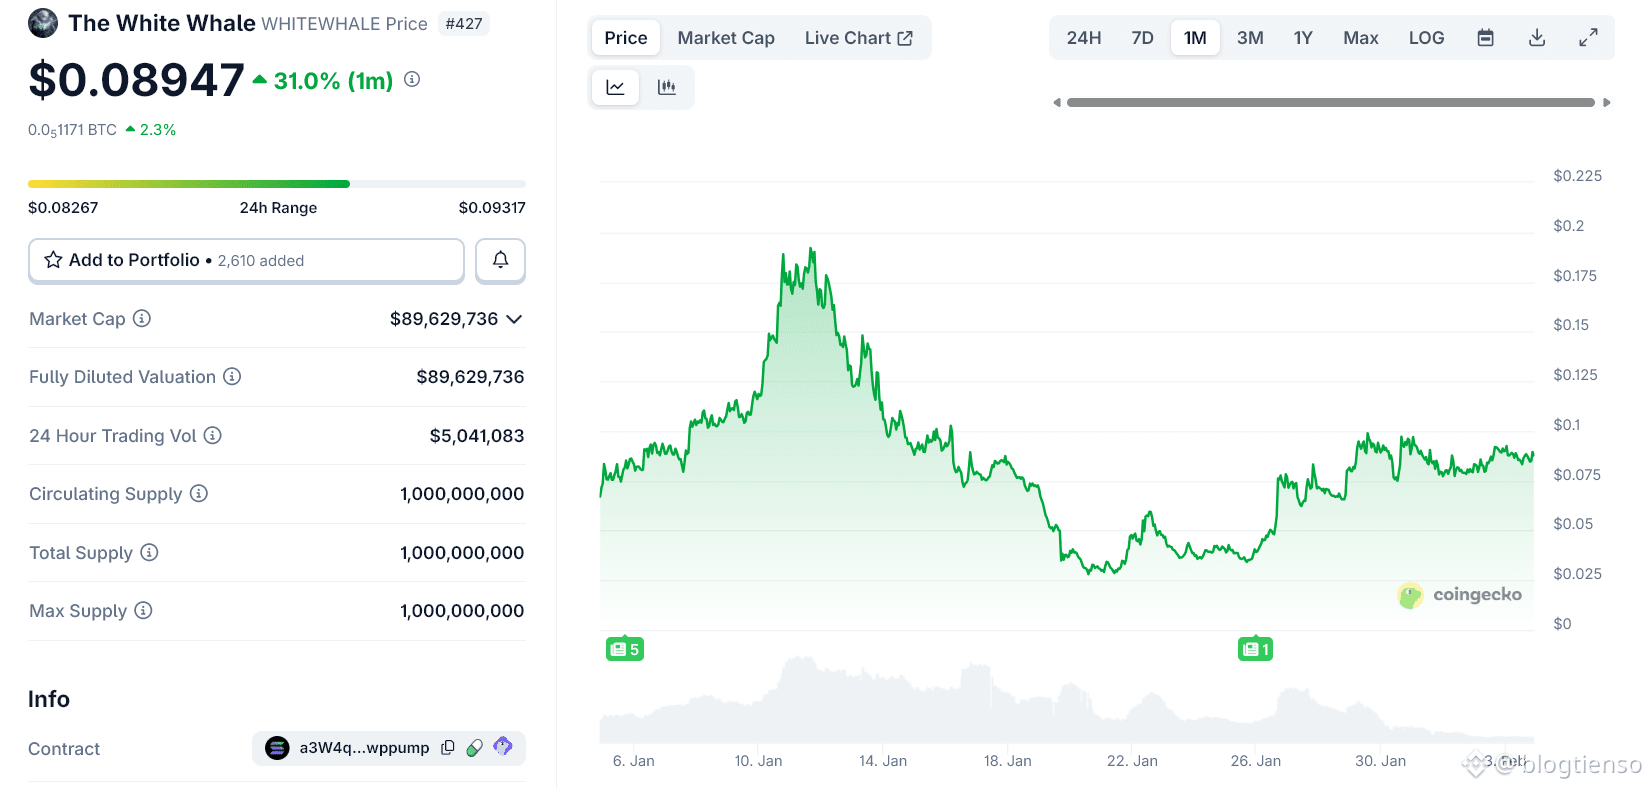Expand the chart to fullscreen
Screen dimensions: 1650x789
pos(1588,38)
